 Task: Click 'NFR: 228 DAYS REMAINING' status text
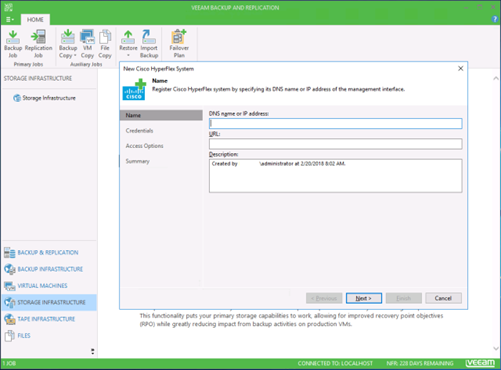pyautogui.click(x=420, y=363)
